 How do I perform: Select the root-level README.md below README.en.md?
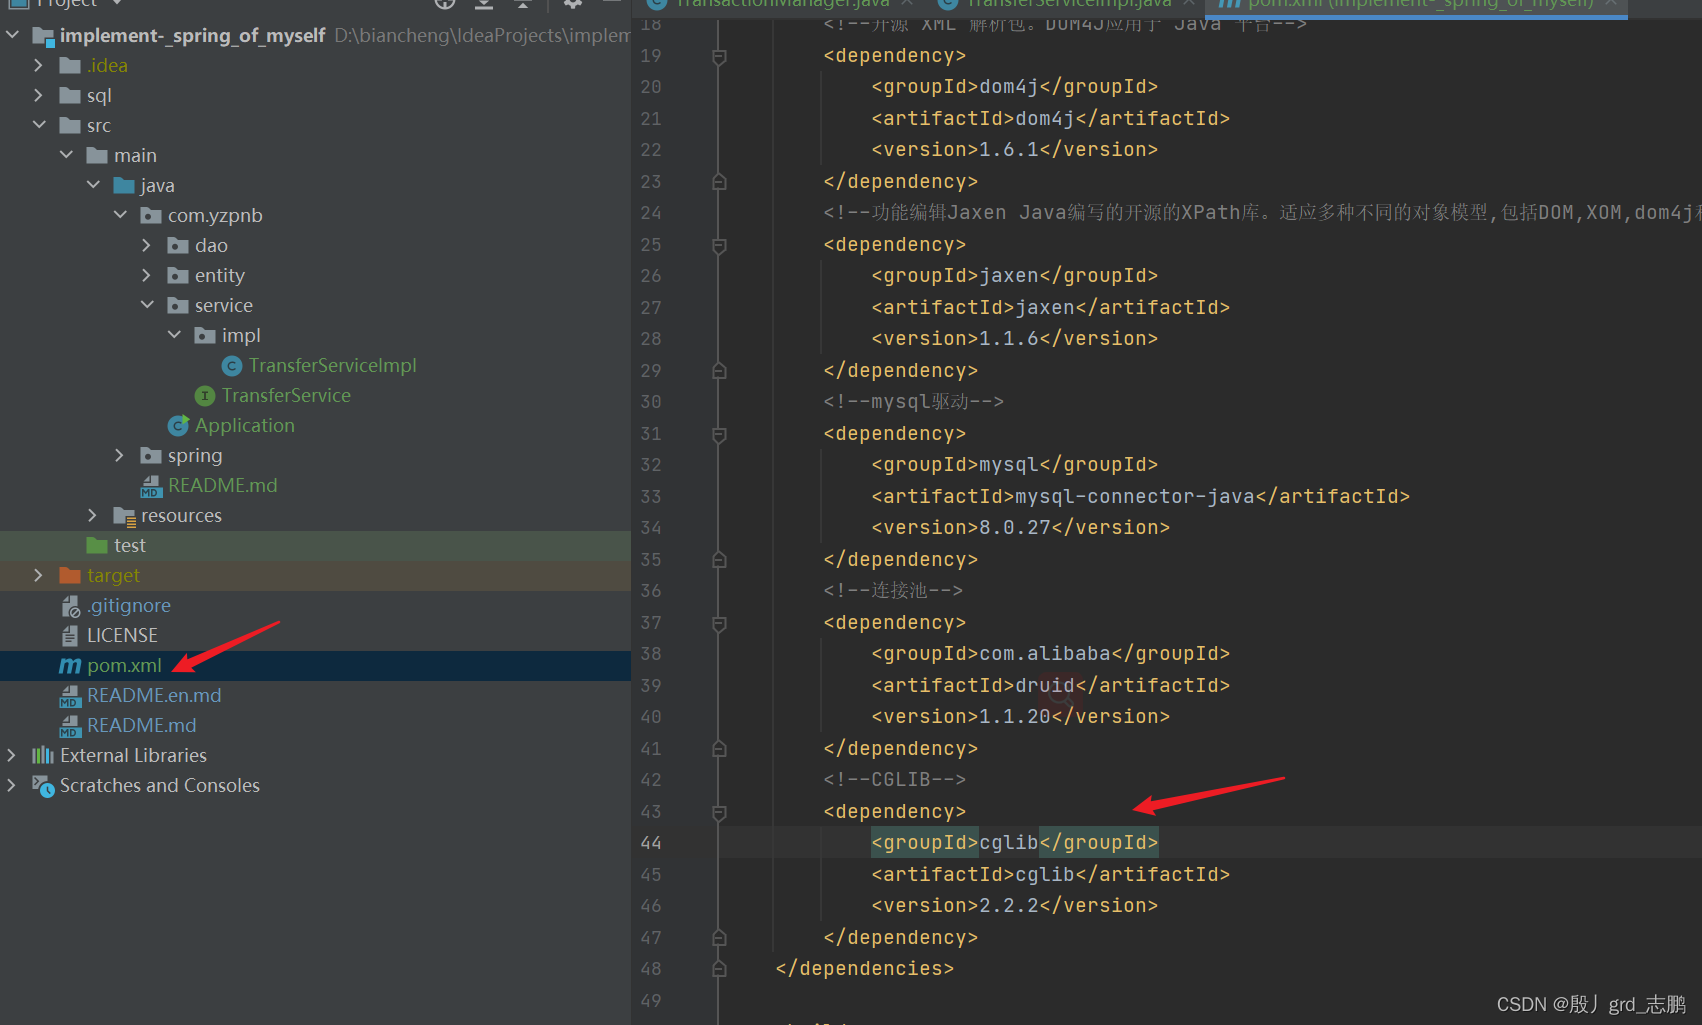(141, 726)
